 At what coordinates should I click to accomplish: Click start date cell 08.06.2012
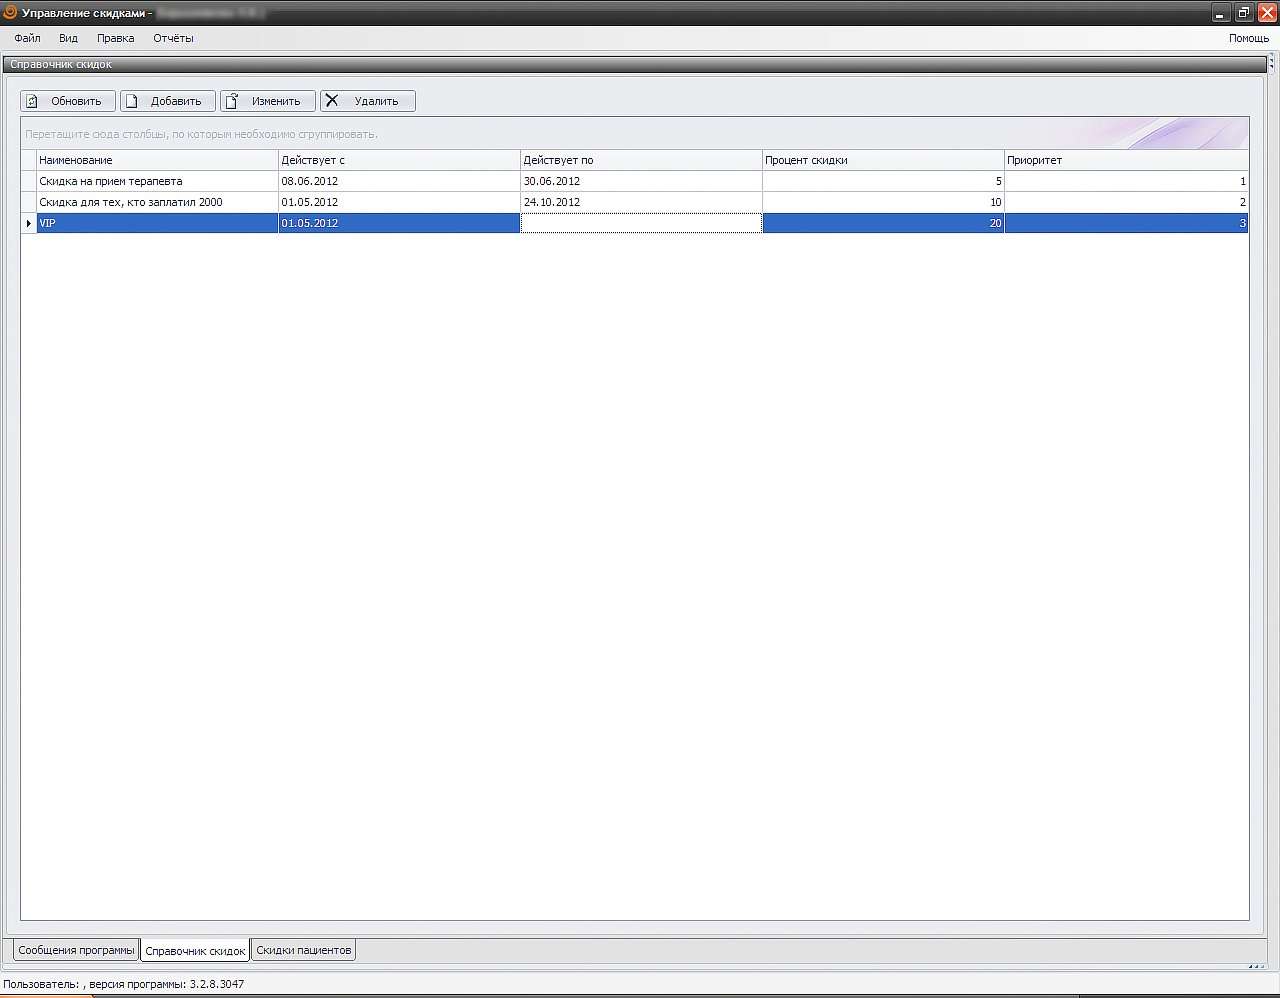click(399, 181)
